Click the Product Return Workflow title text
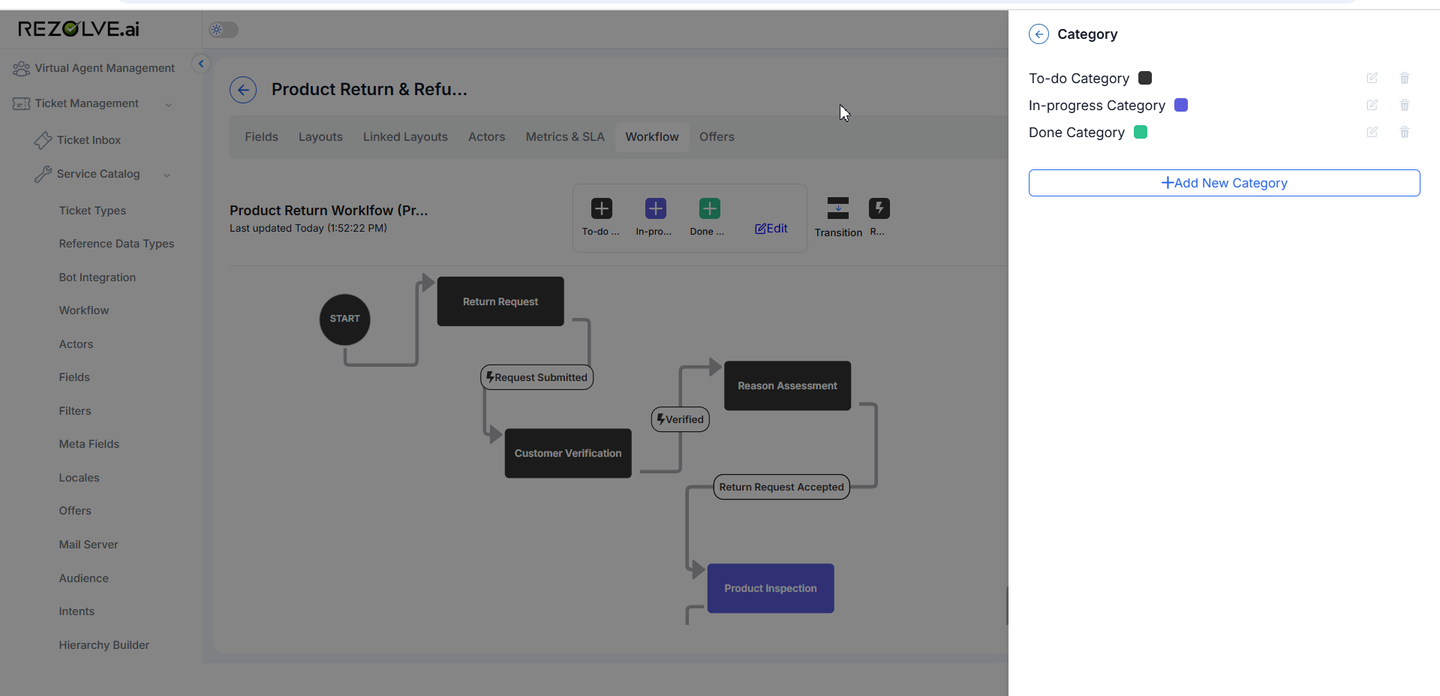The width and height of the screenshot is (1440, 696). [329, 211]
